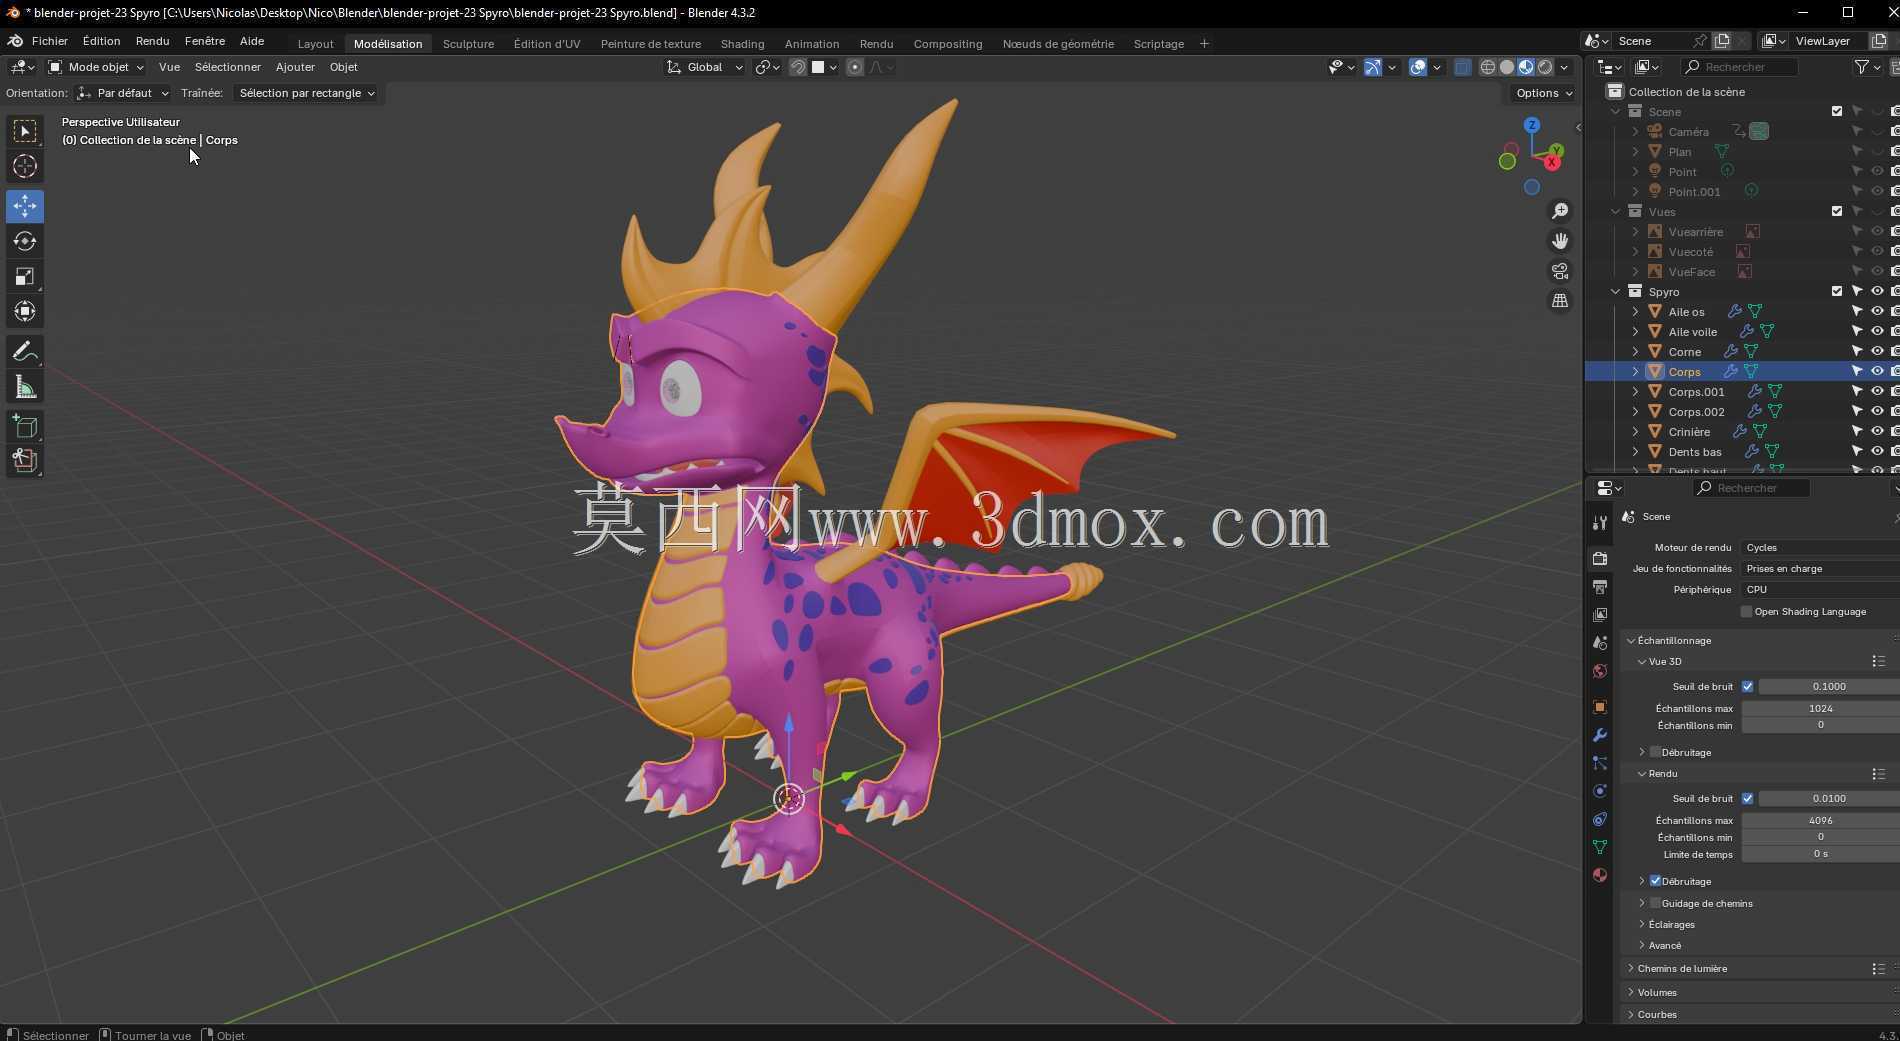Open the Par défaut orientation dropdown

[123, 93]
